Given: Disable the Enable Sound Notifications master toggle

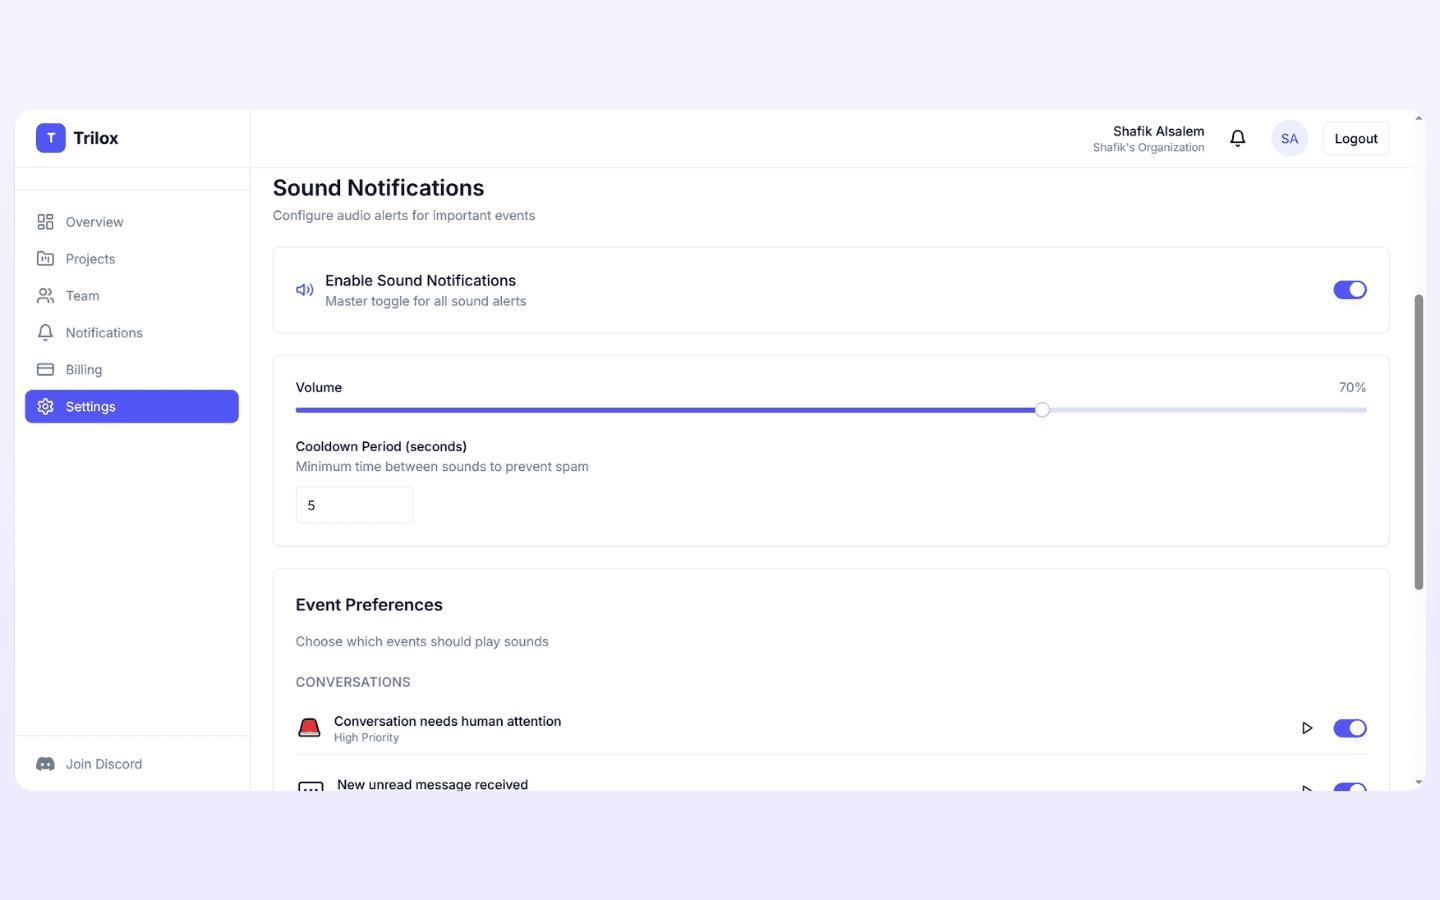Looking at the screenshot, I should [1350, 289].
